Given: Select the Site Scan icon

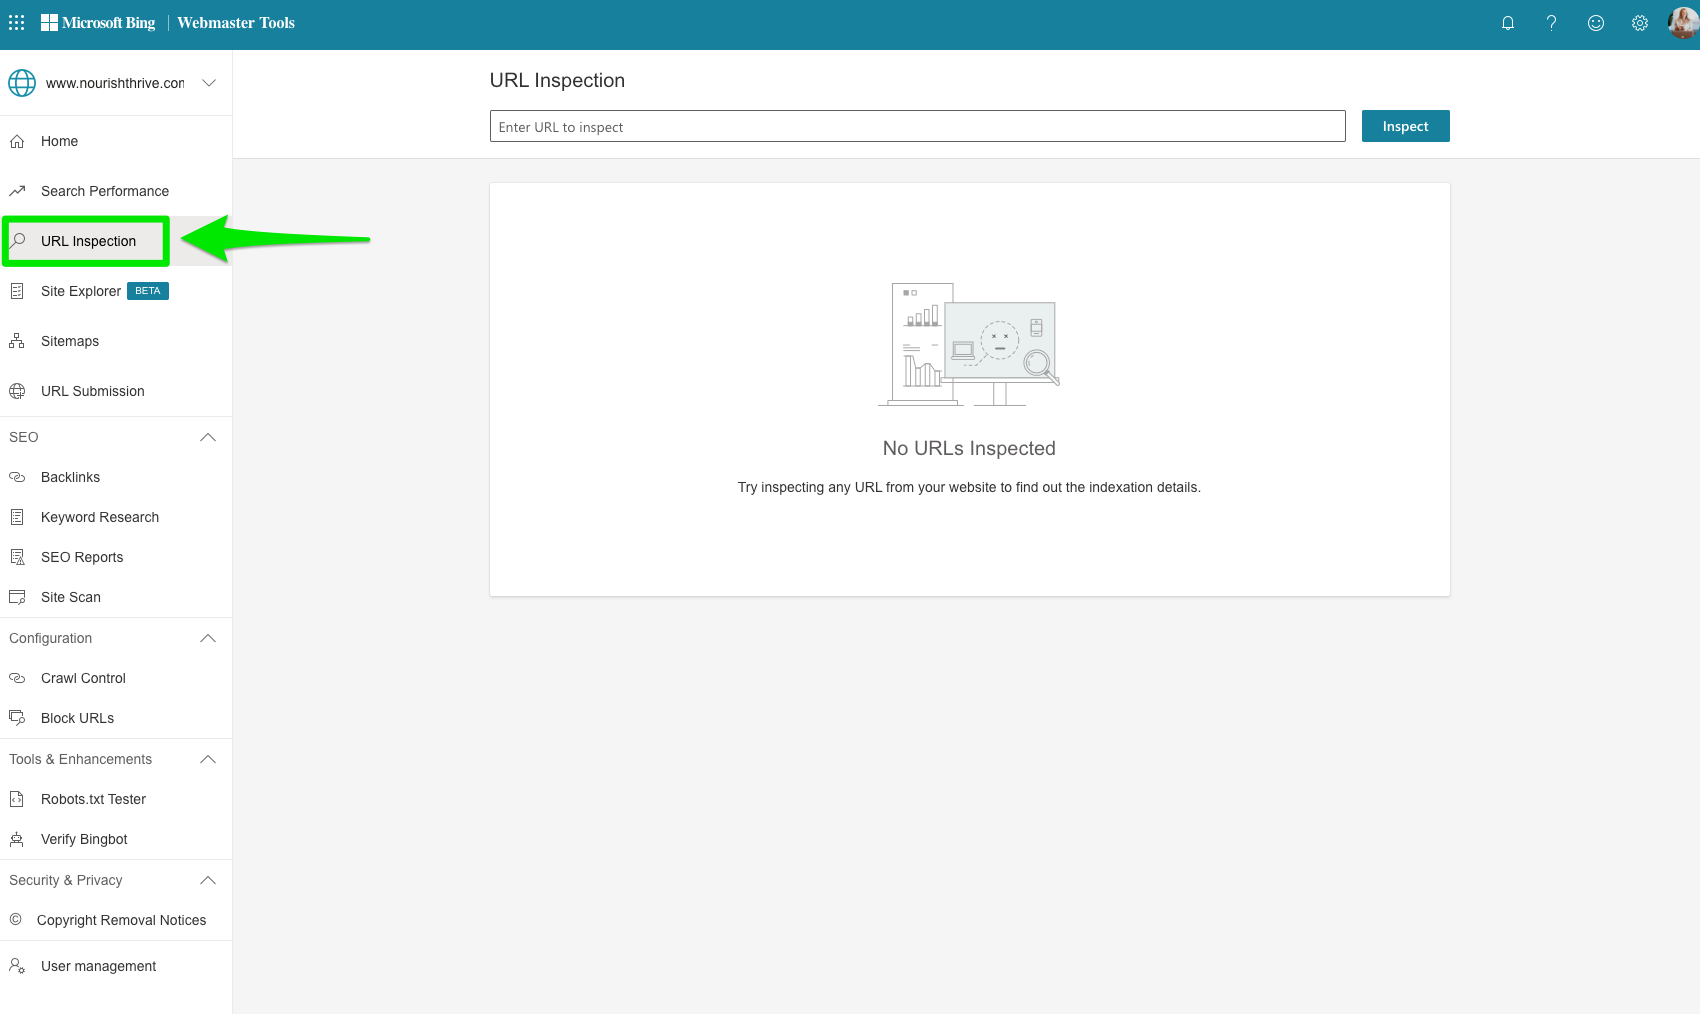Looking at the screenshot, I should coord(17,597).
